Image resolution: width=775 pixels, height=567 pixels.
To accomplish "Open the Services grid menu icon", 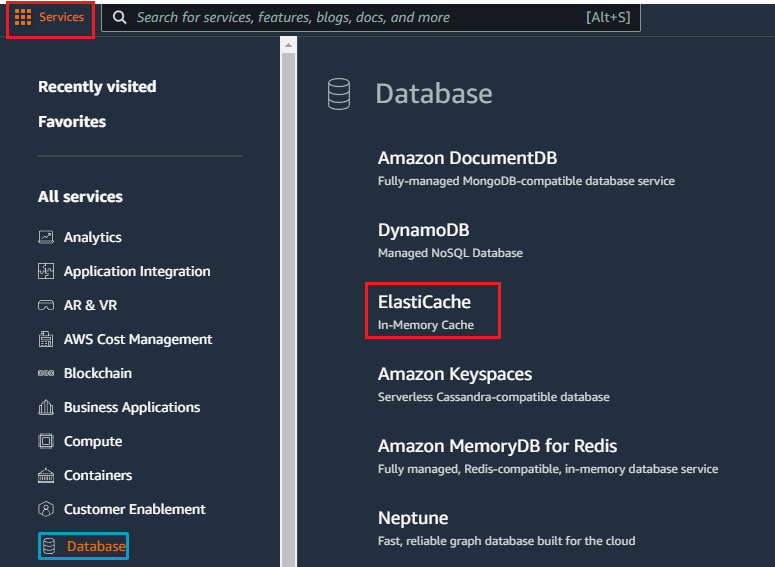I will [23, 17].
